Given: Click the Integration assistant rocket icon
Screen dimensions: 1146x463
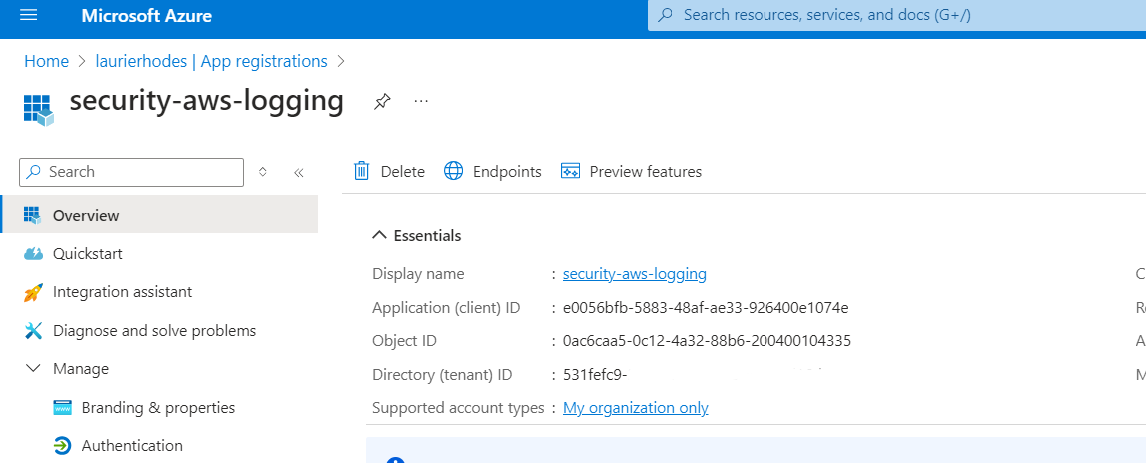Looking at the screenshot, I should point(33,293).
